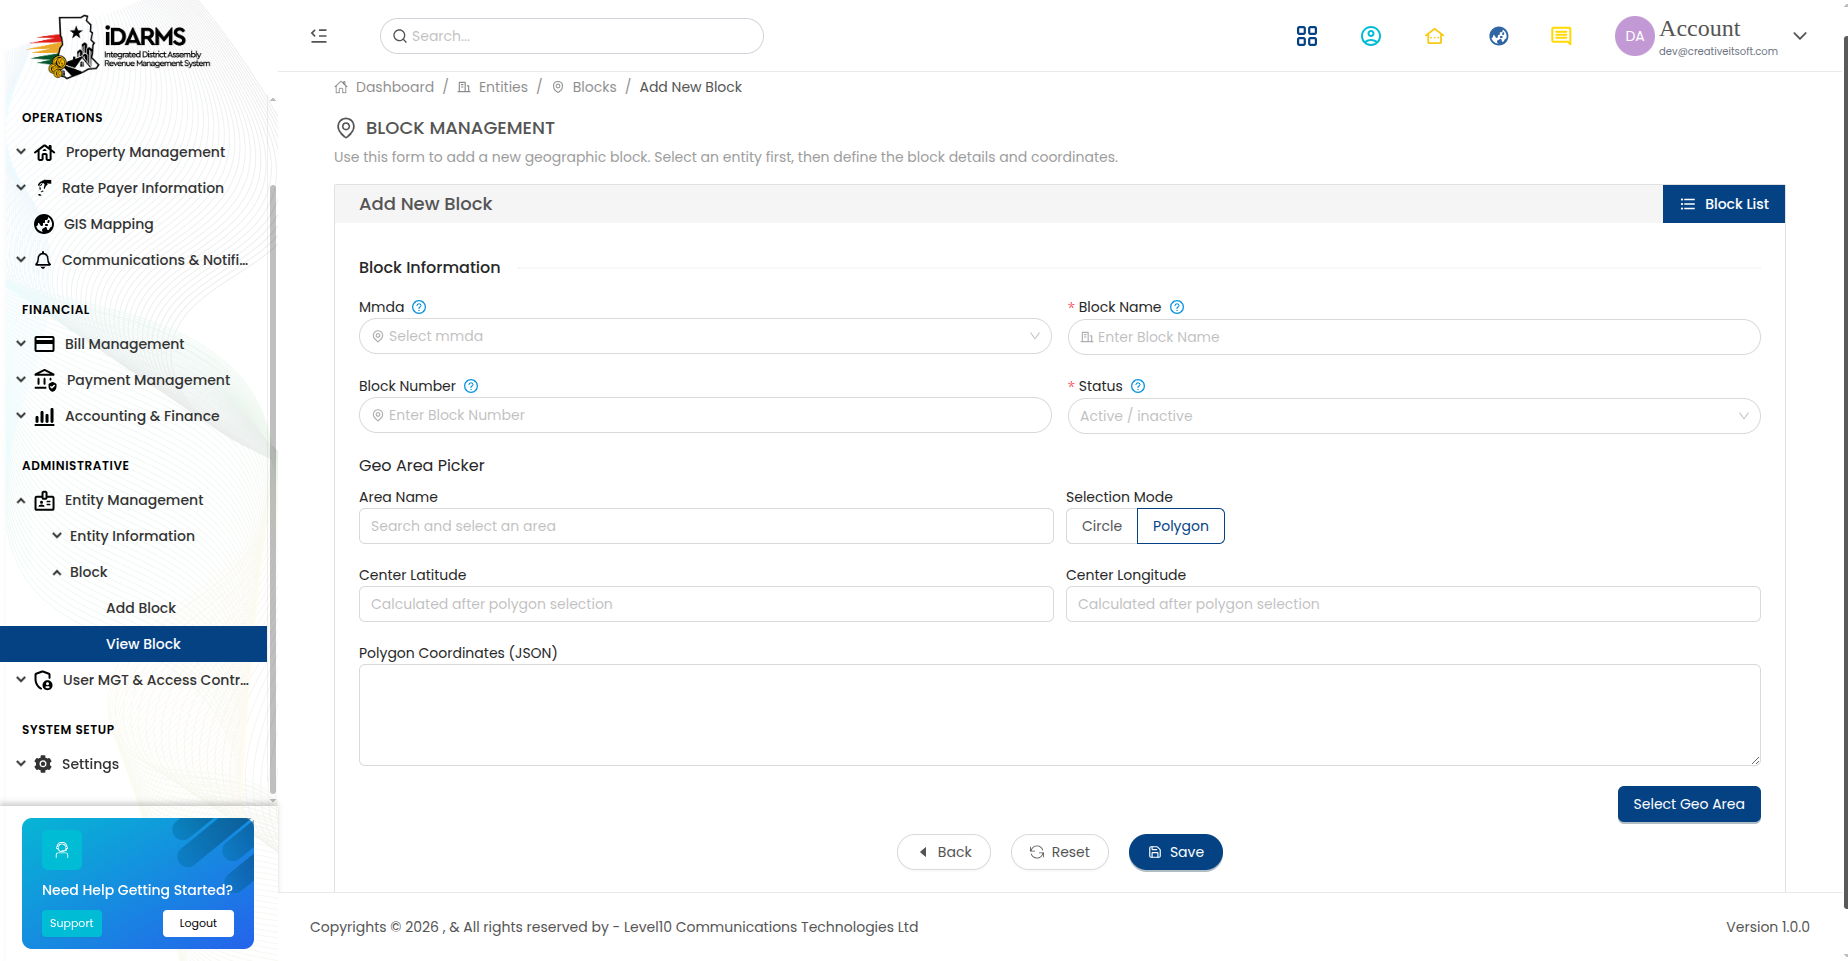Click the Select Geo Area button
1848x961 pixels.
1689,804
